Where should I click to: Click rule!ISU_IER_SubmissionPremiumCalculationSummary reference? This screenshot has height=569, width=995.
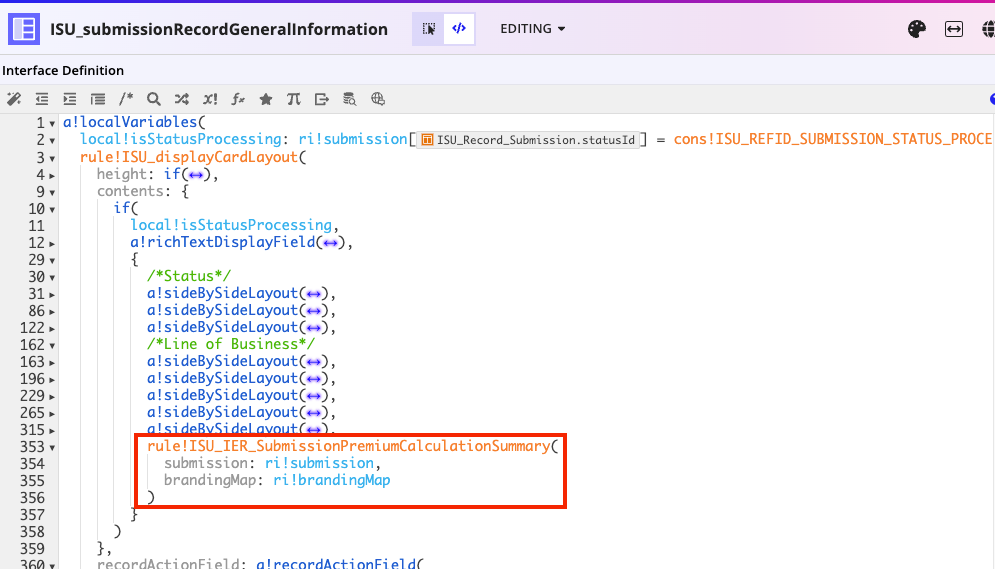pos(348,446)
